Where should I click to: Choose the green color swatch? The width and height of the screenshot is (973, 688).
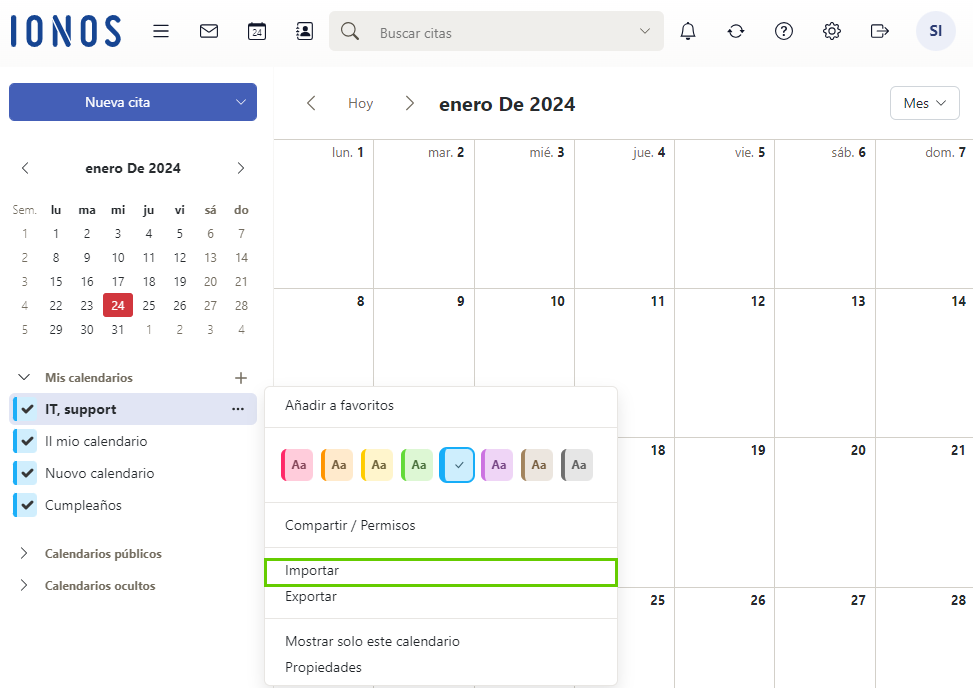(x=417, y=465)
